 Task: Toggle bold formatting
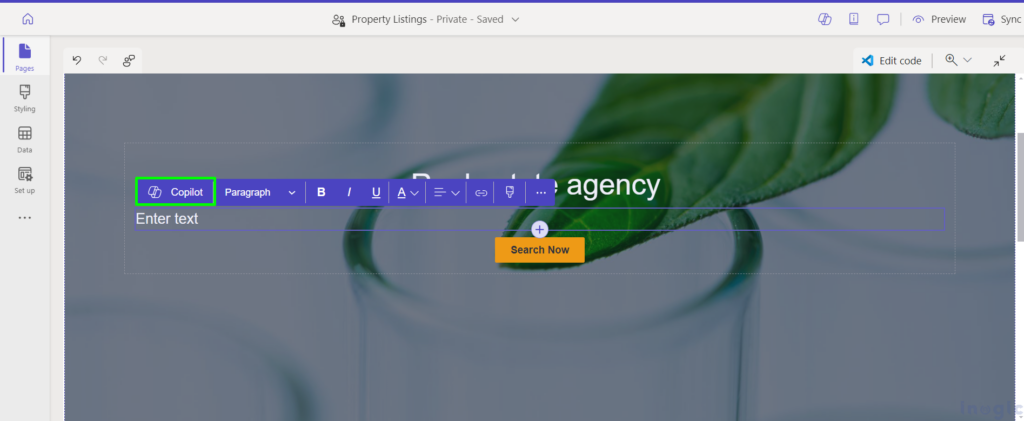(x=321, y=193)
